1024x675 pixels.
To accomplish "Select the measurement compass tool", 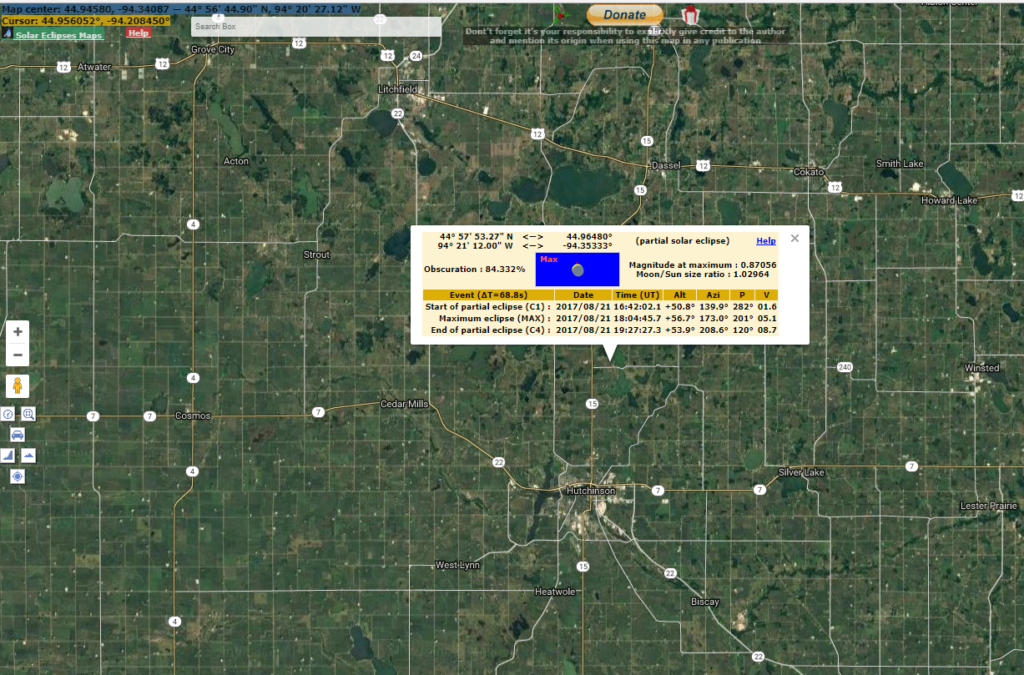I will click(8, 412).
